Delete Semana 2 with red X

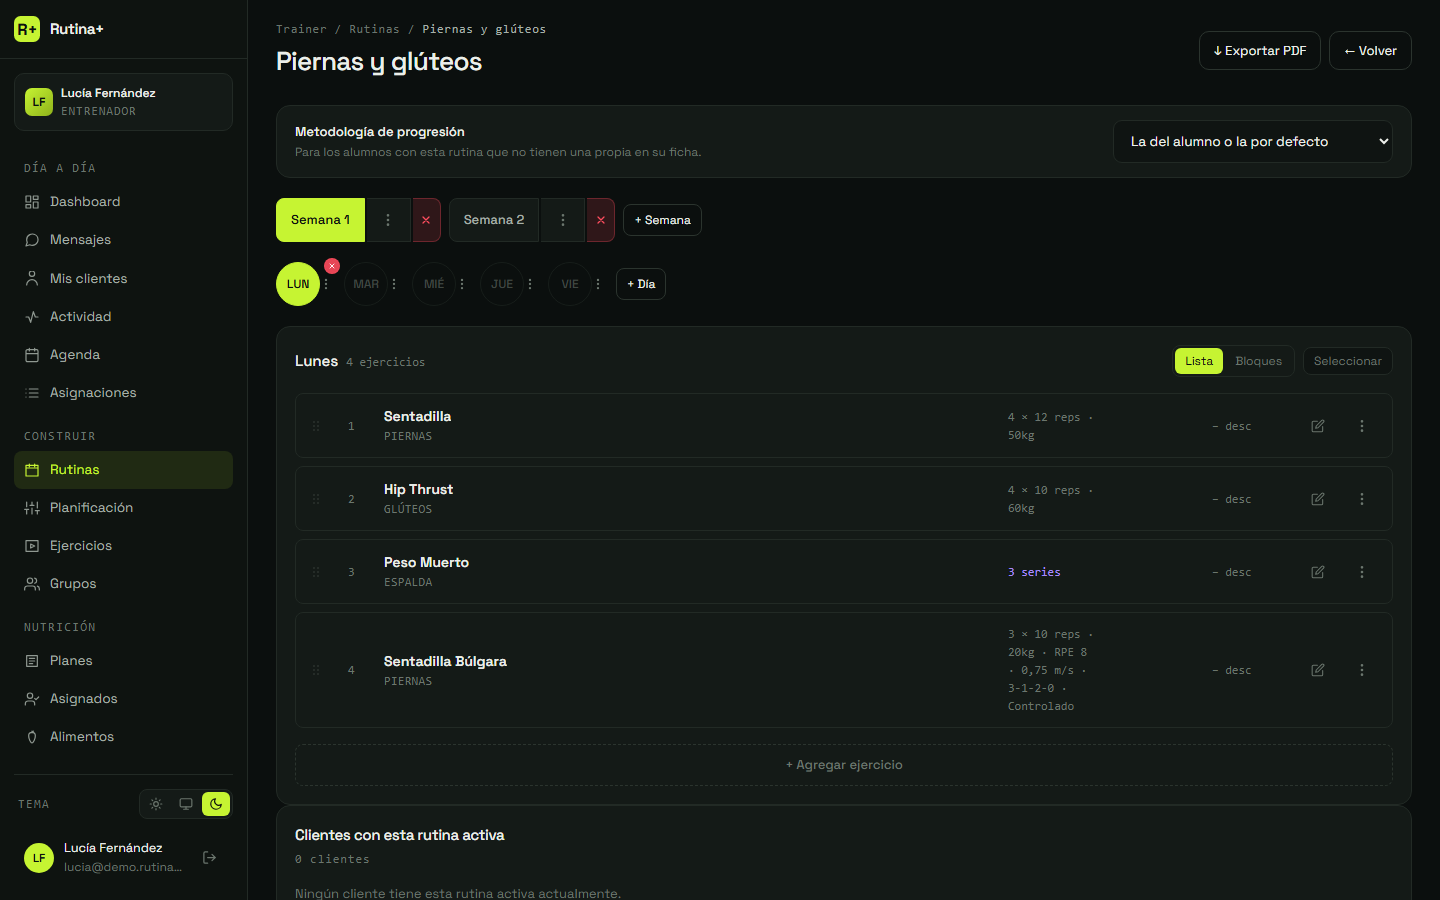pos(600,220)
